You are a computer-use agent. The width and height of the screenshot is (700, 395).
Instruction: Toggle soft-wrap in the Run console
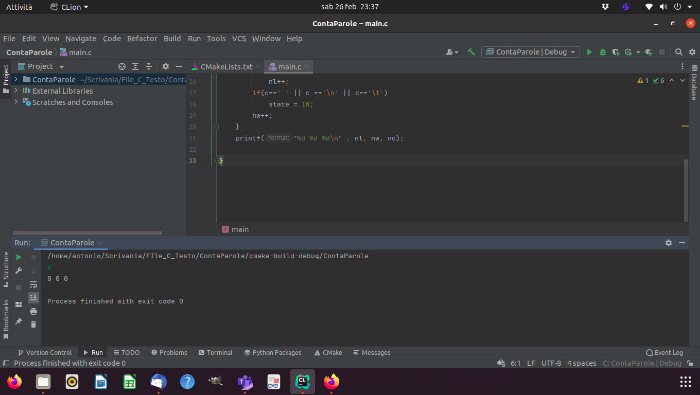point(33,284)
